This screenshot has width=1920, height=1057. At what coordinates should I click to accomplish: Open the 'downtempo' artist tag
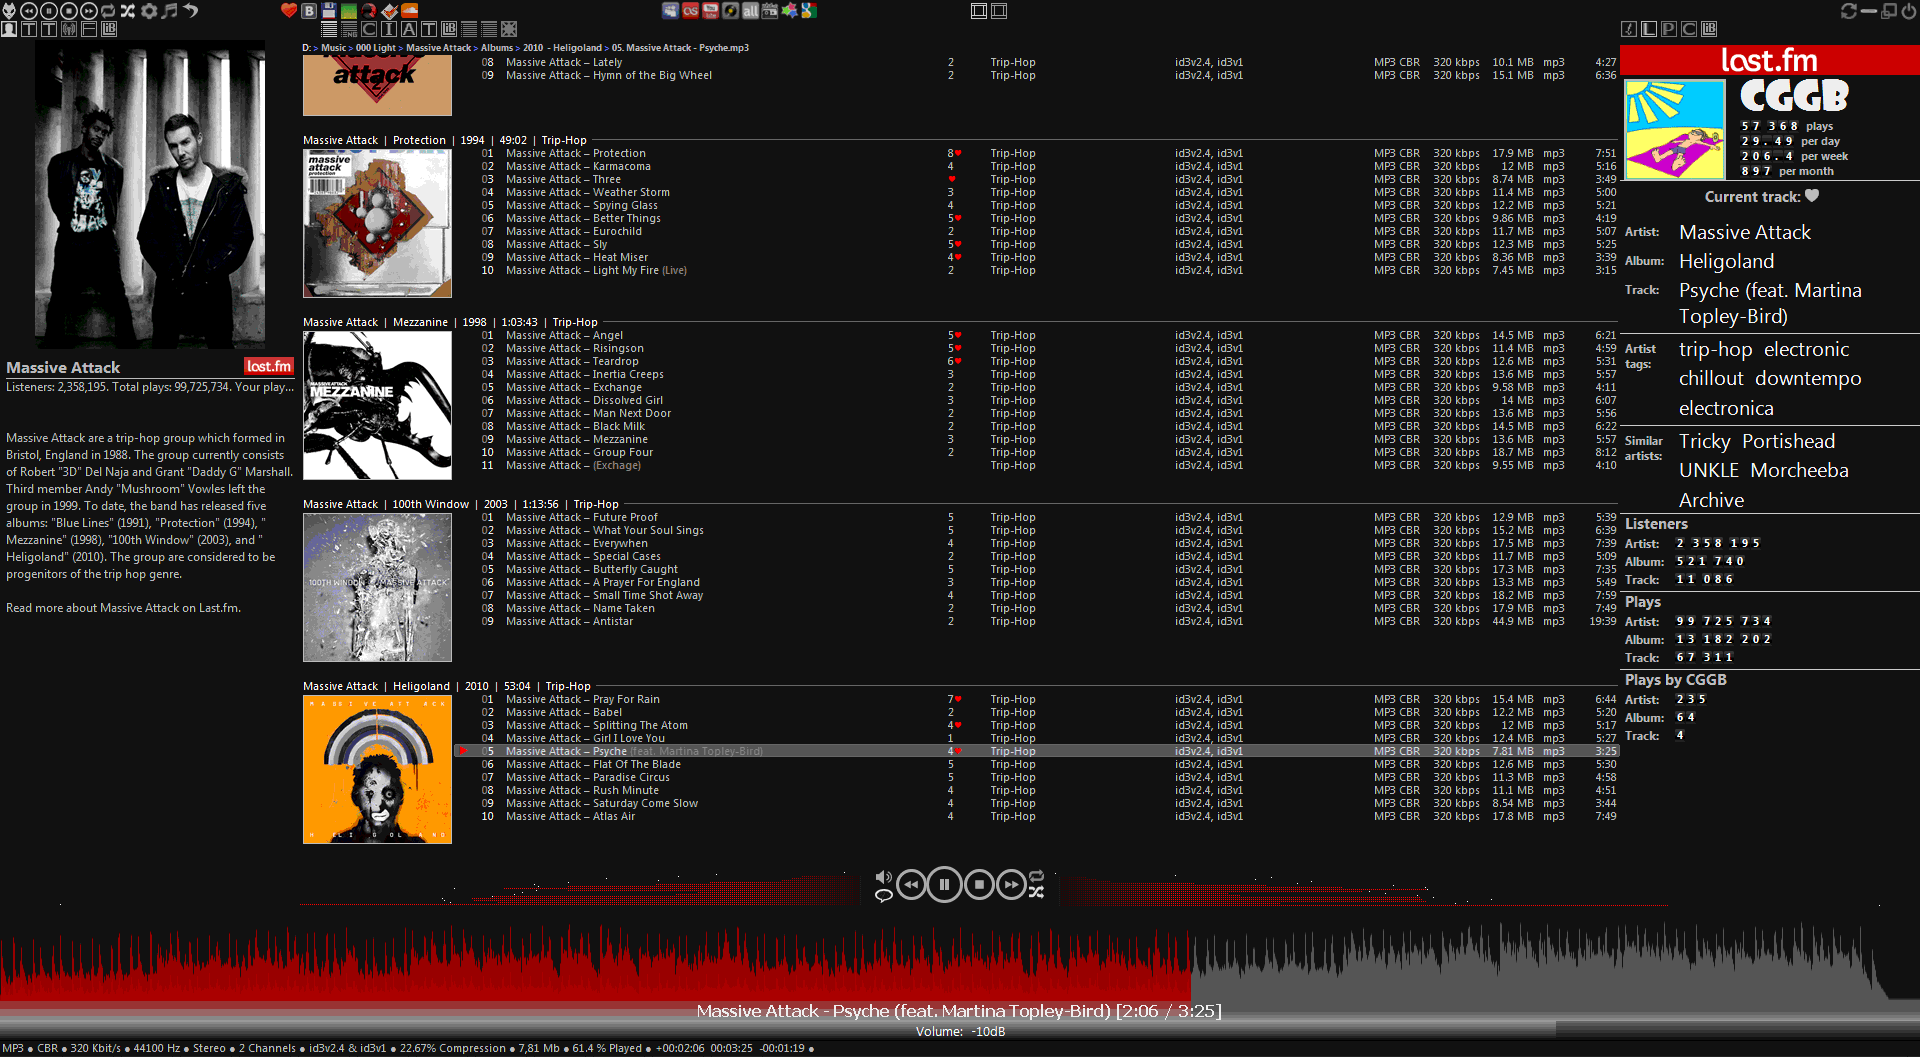[x=1808, y=378]
